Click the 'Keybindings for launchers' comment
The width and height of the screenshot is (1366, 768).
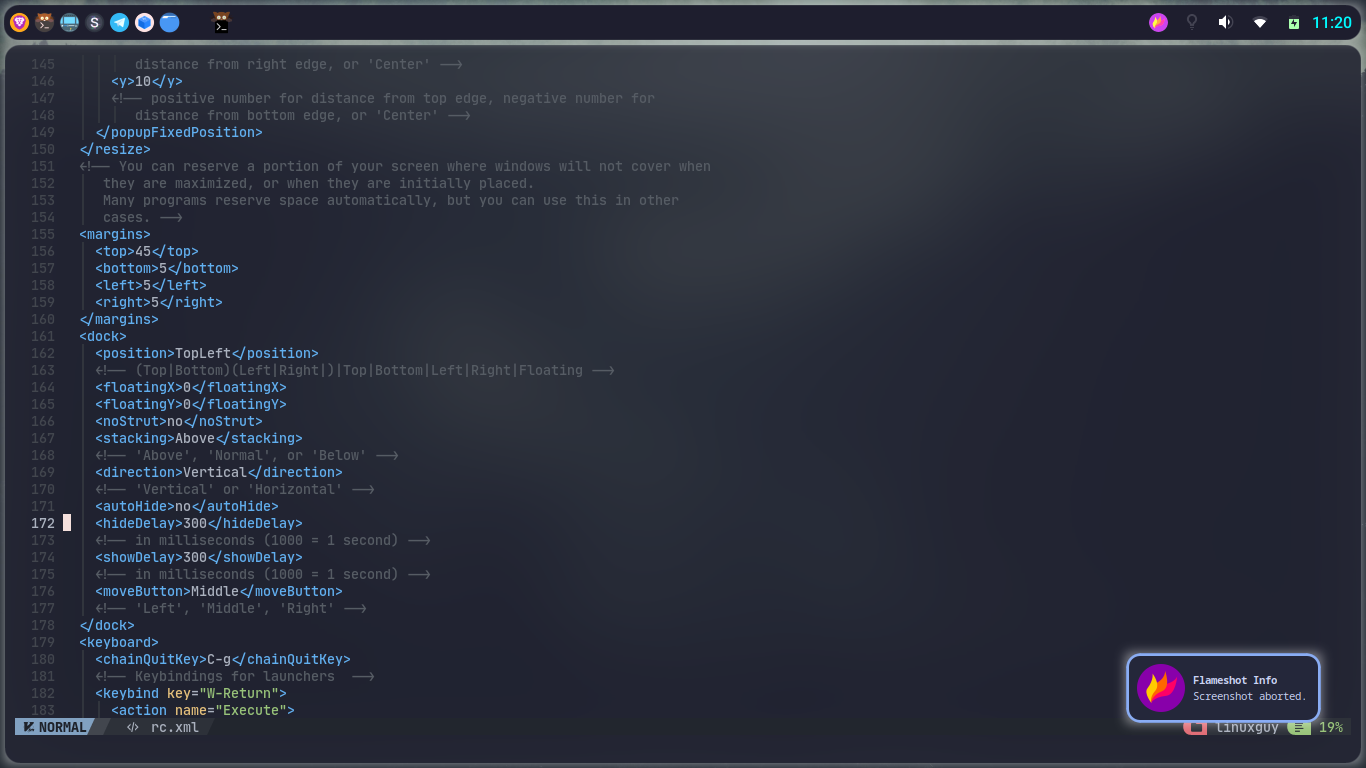click(x=235, y=677)
